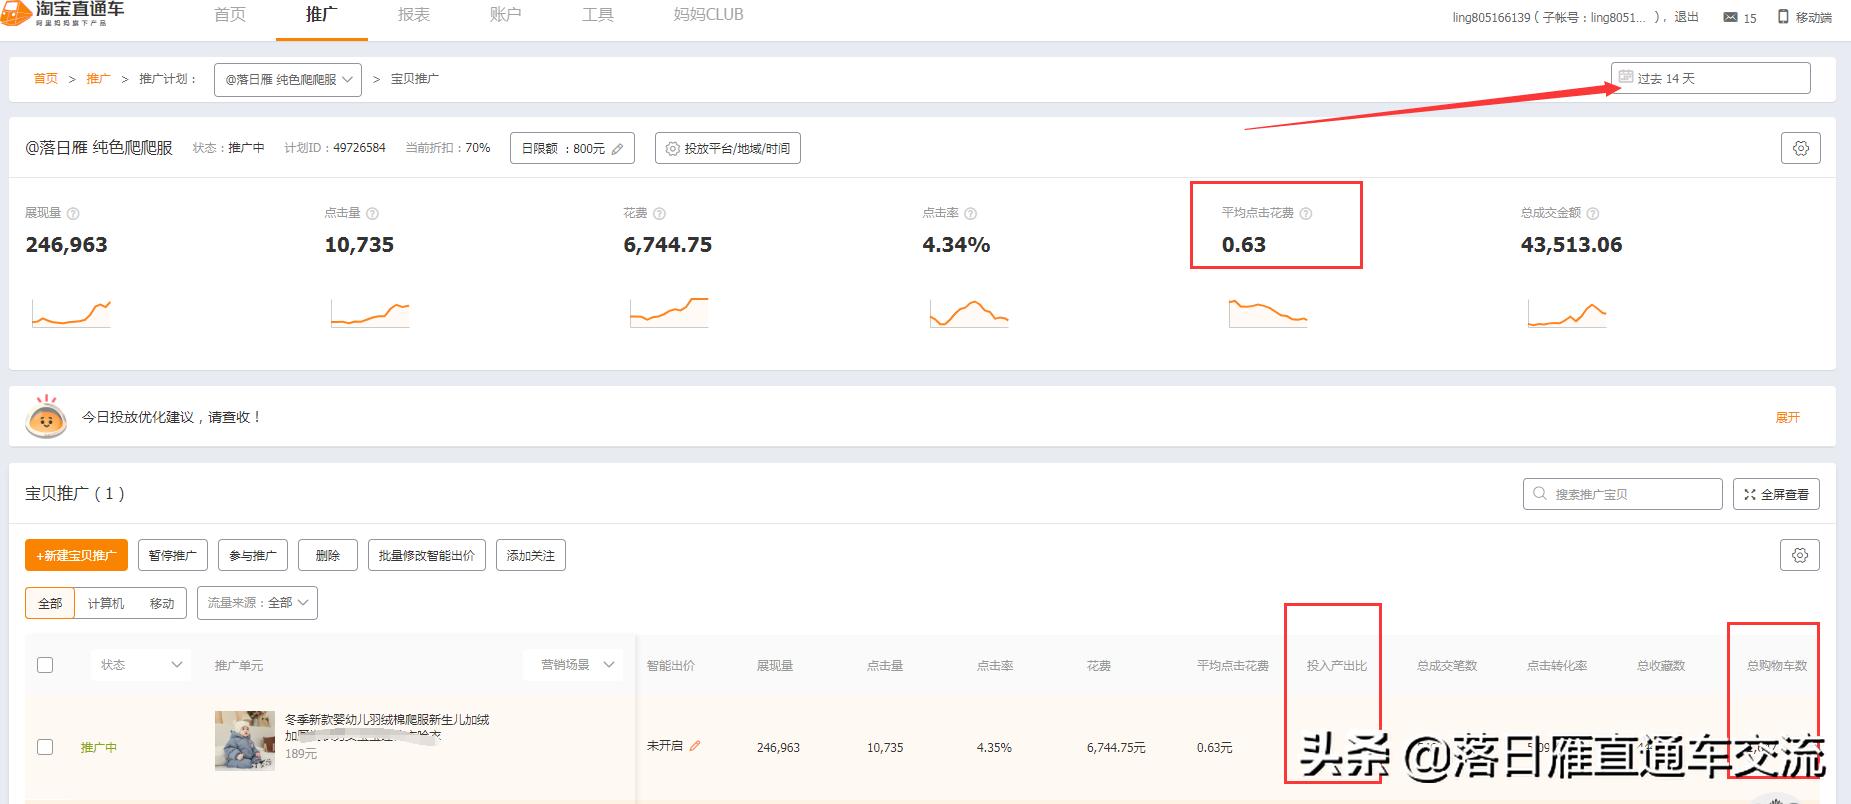Sort by the 总成交笔数 column header

1446,665
